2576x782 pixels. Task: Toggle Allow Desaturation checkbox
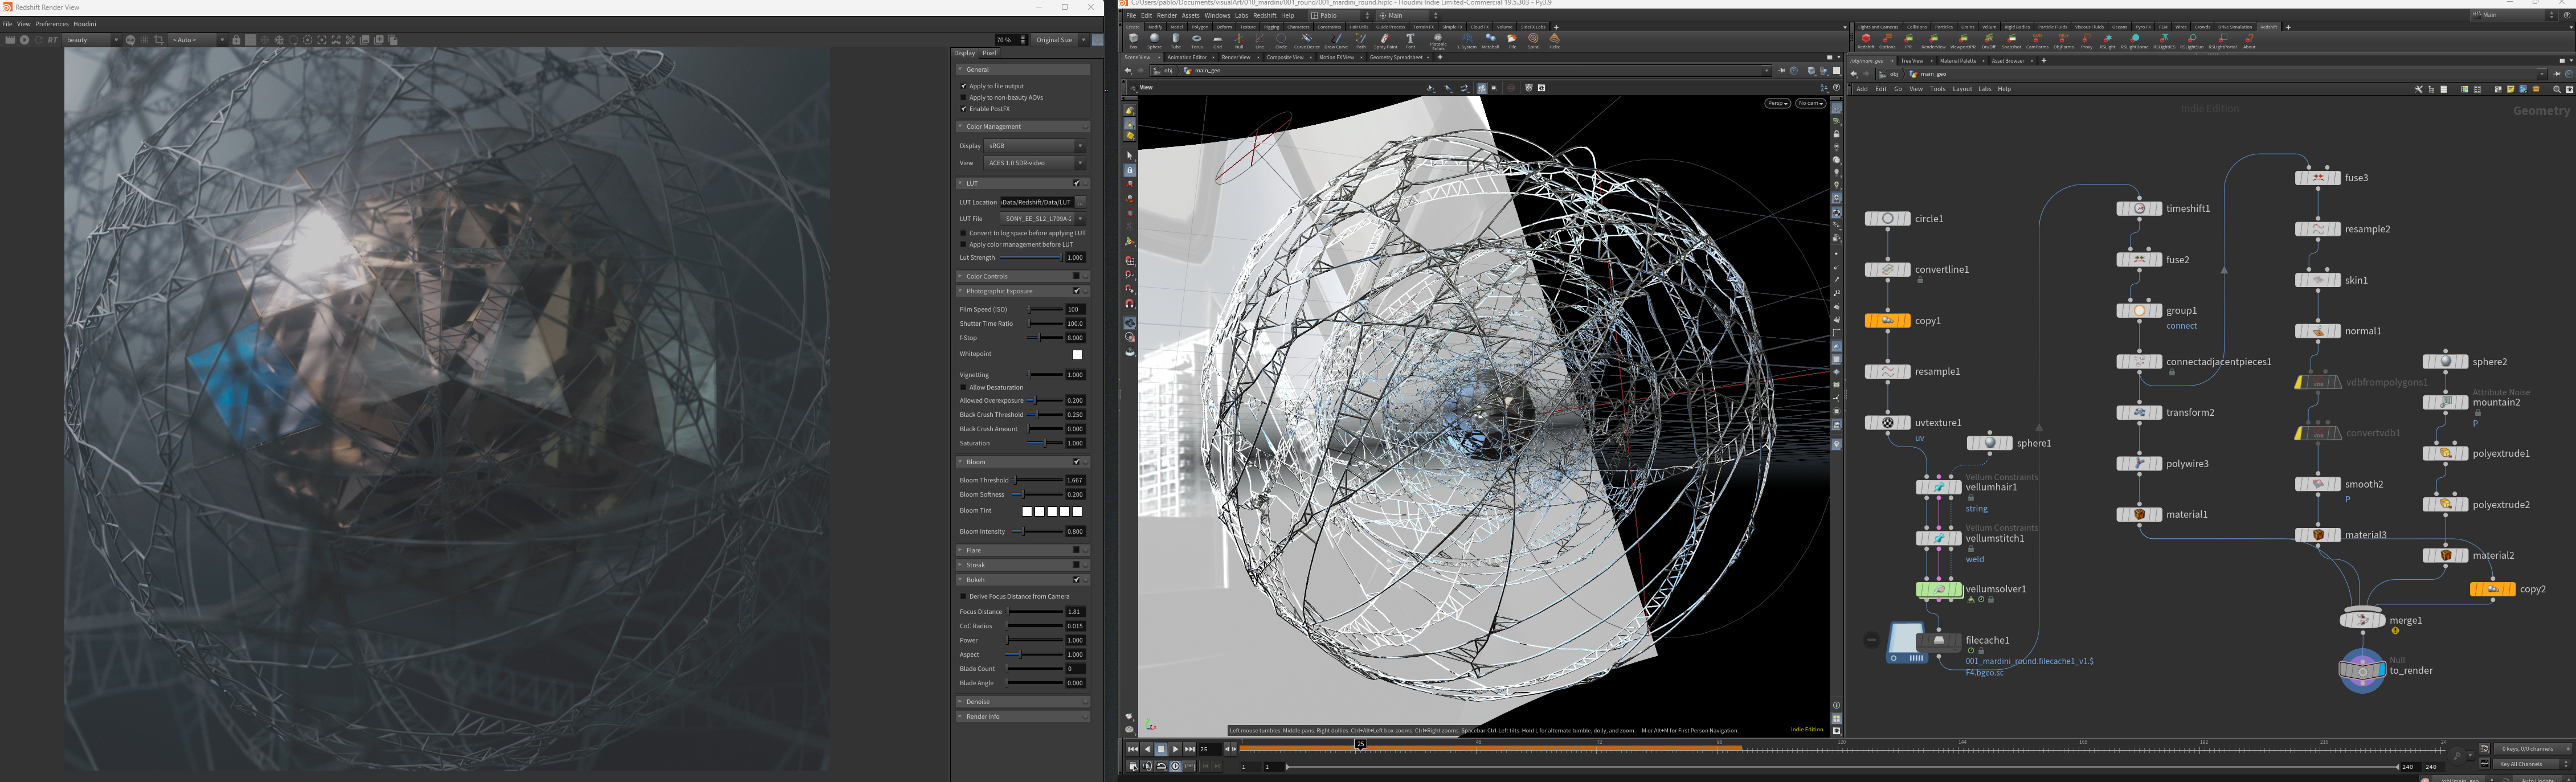pos(964,387)
